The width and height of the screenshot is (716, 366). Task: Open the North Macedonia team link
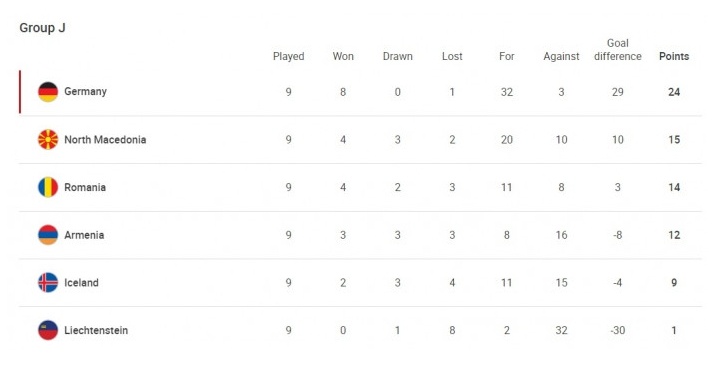click(x=105, y=140)
